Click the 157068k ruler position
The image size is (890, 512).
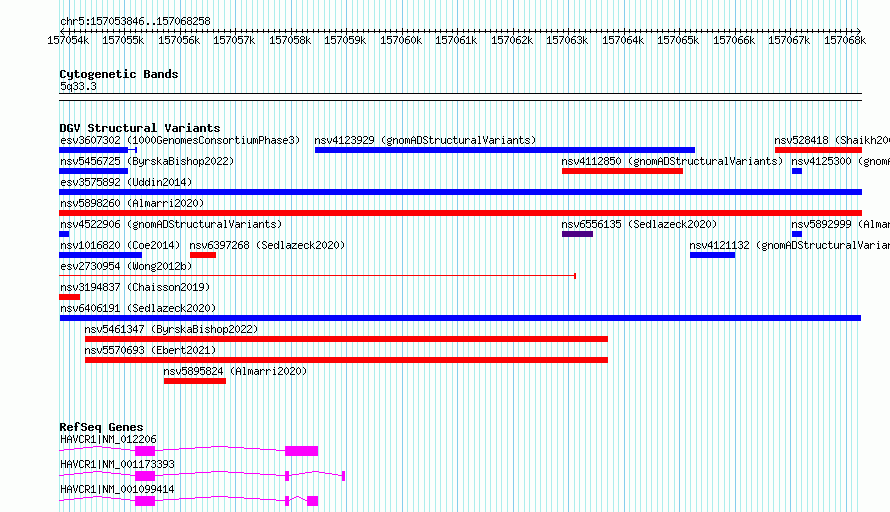point(845,41)
